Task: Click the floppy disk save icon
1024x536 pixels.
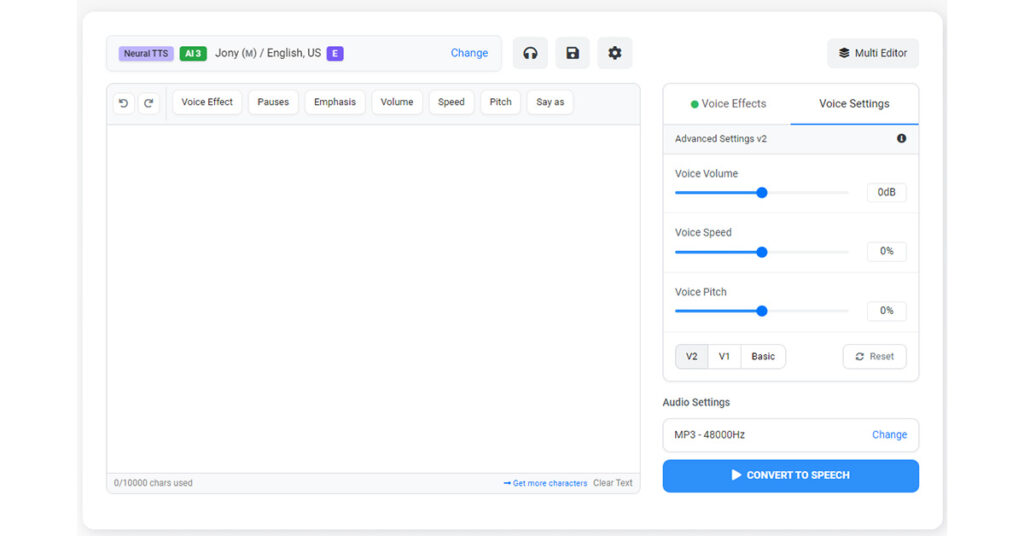Action: tap(572, 53)
